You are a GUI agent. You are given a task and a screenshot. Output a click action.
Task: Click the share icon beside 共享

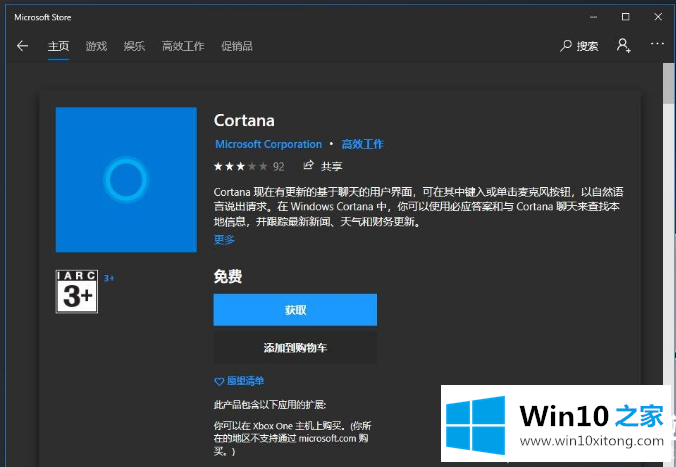pos(308,165)
